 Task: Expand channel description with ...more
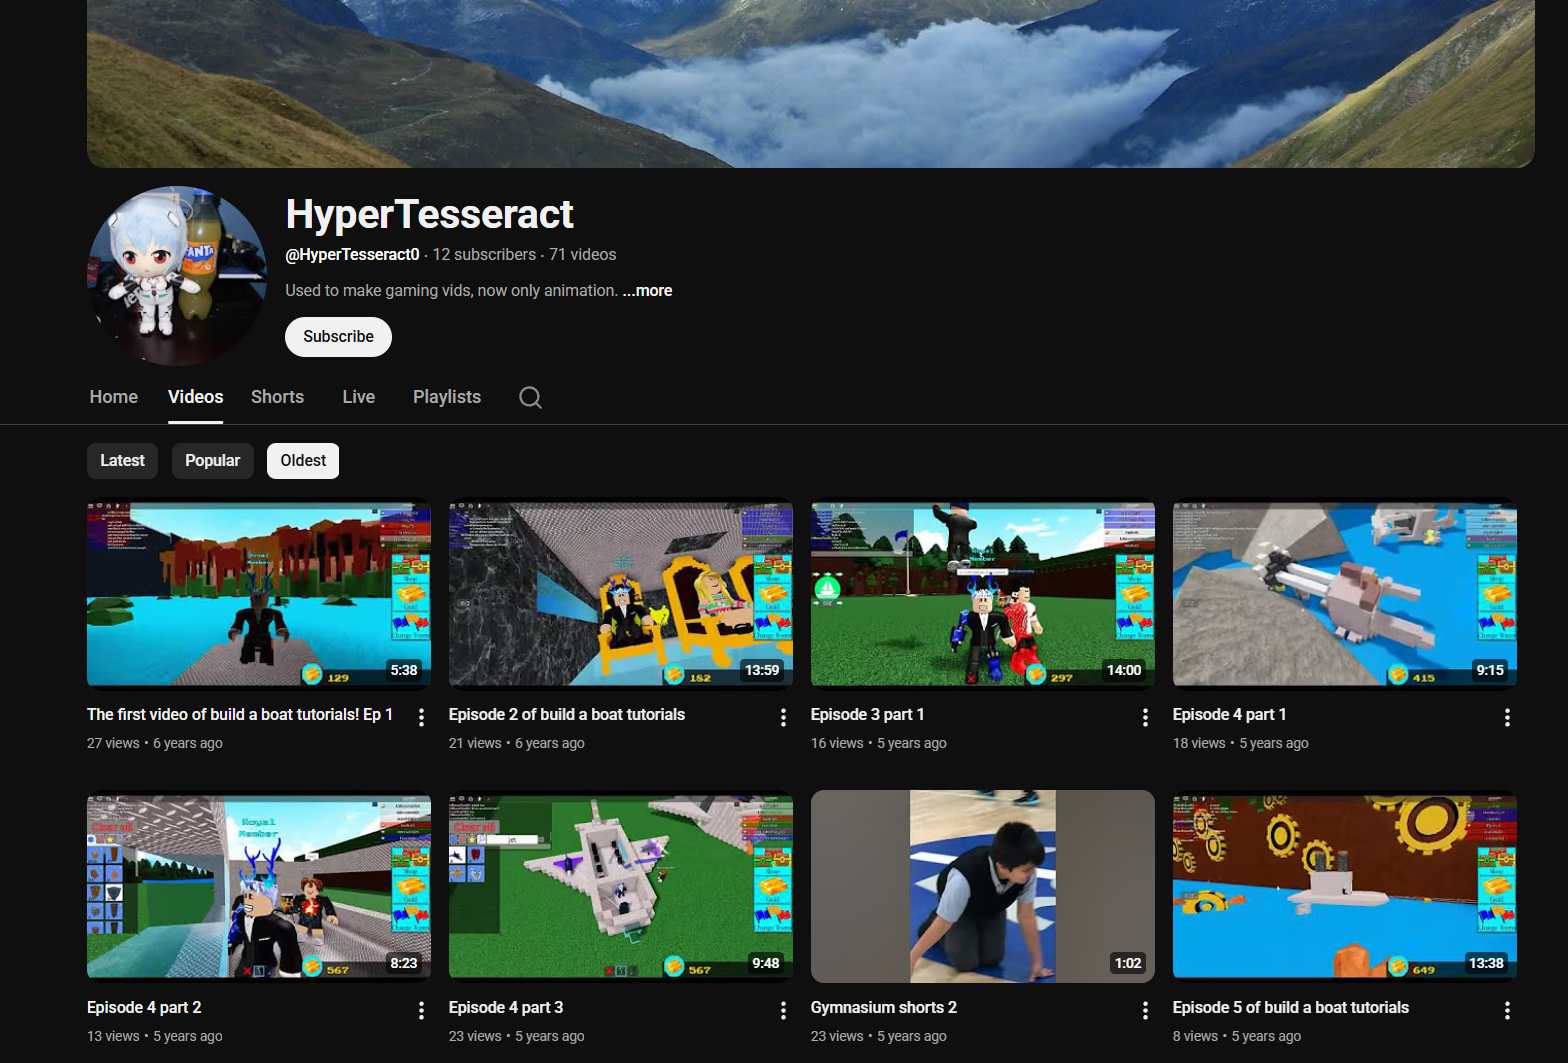click(x=648, y=291)
